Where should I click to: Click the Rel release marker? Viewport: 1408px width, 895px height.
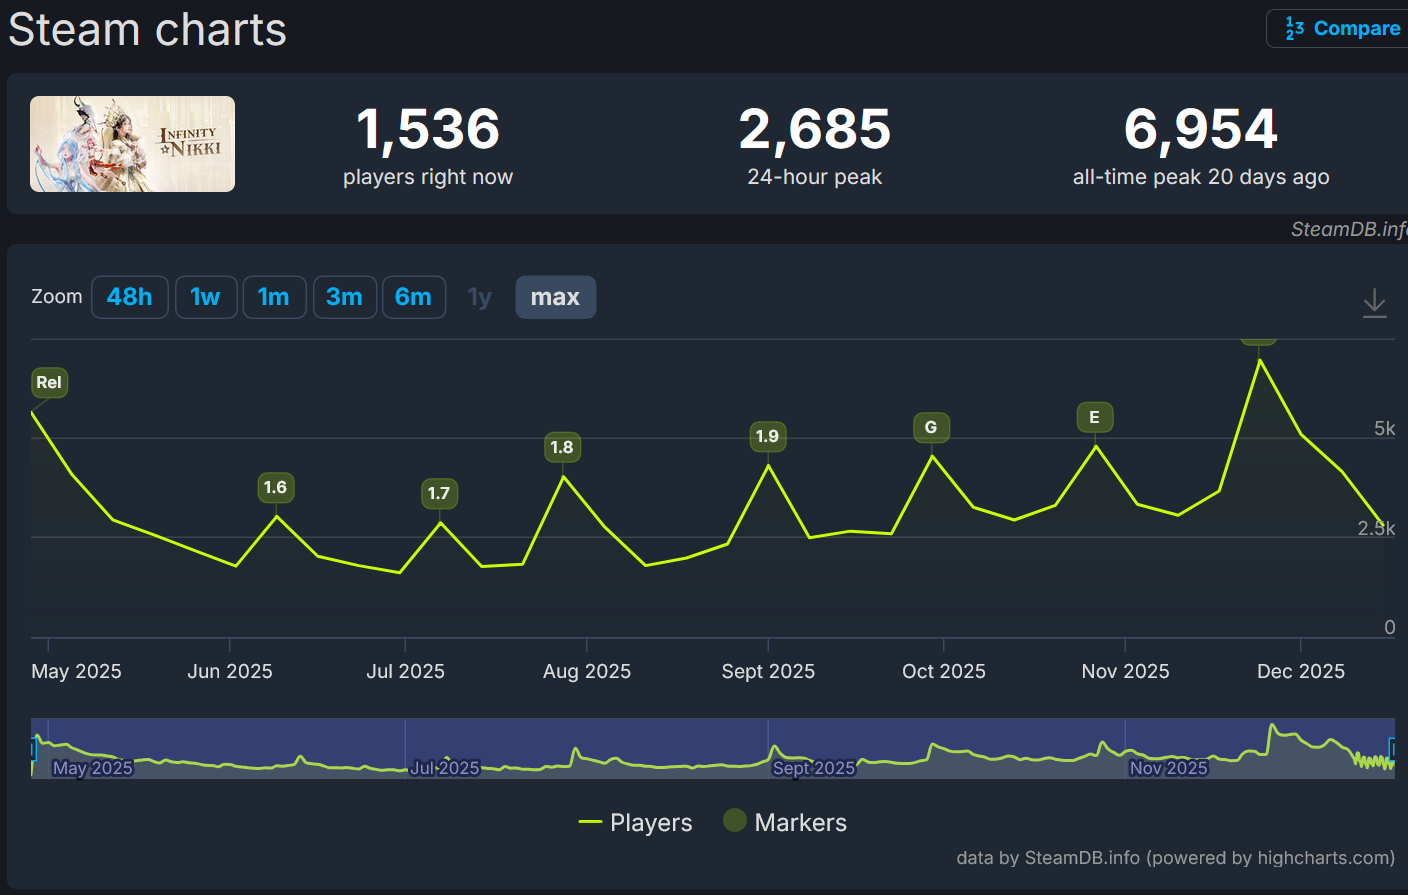pos(49,382)
